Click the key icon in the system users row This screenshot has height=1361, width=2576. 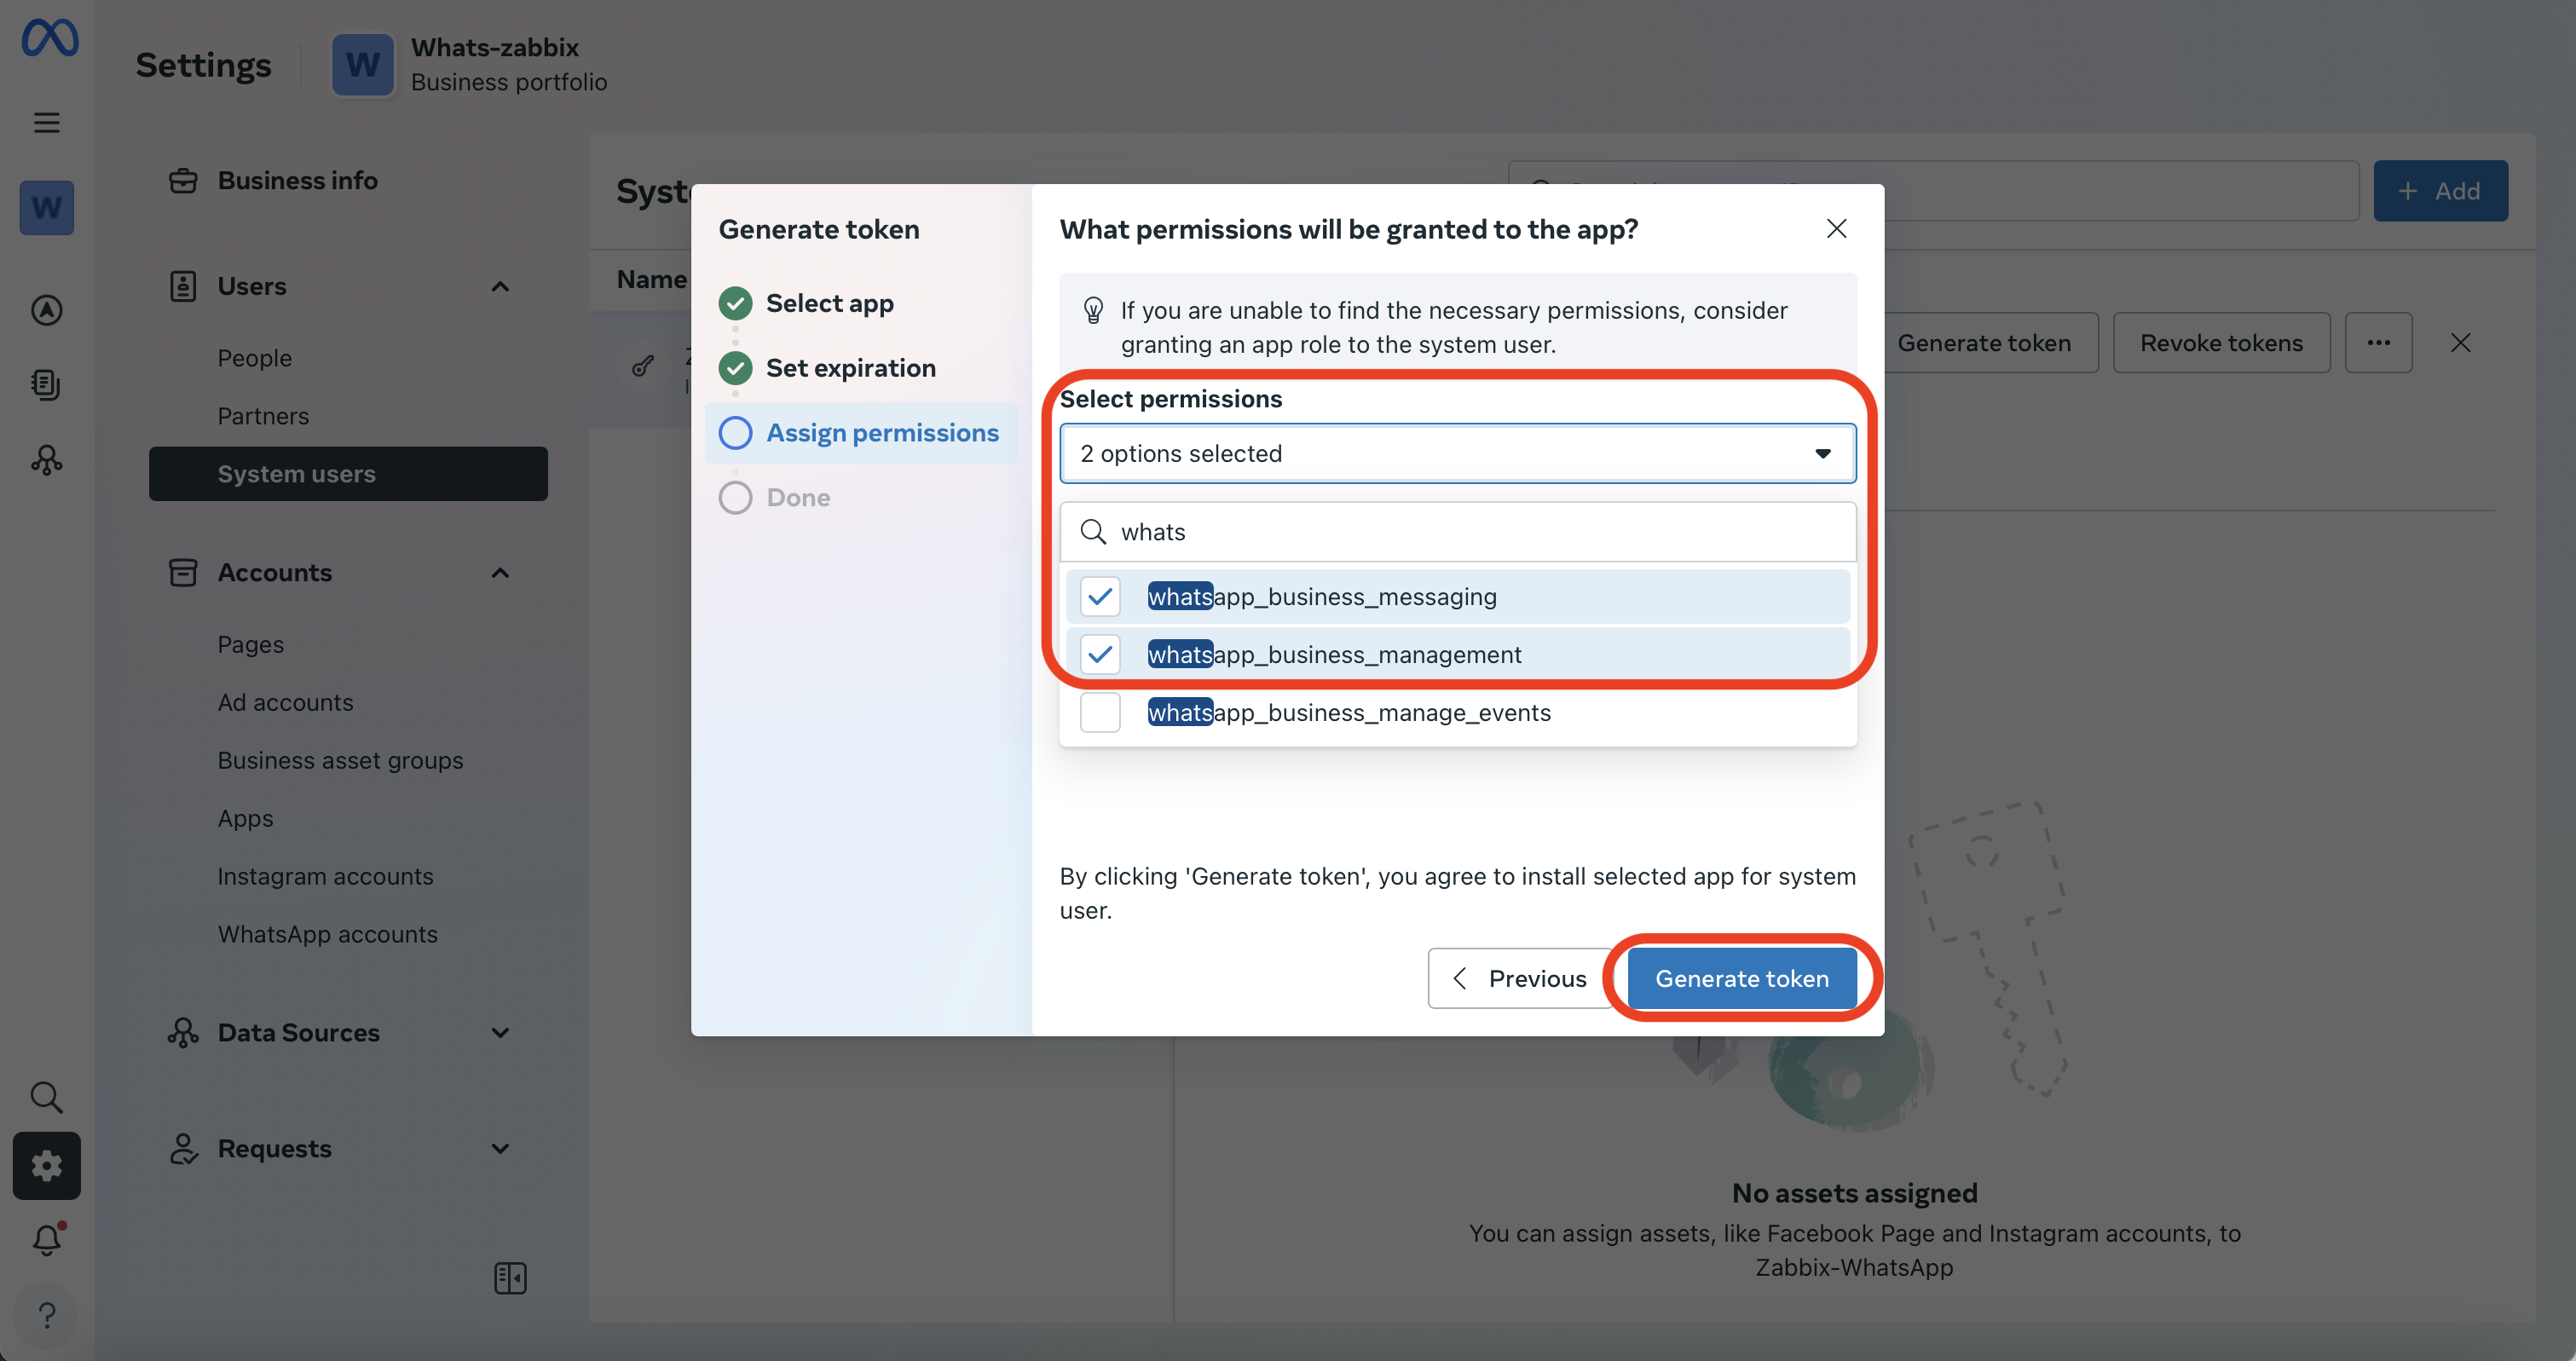[x=644, y=366]
